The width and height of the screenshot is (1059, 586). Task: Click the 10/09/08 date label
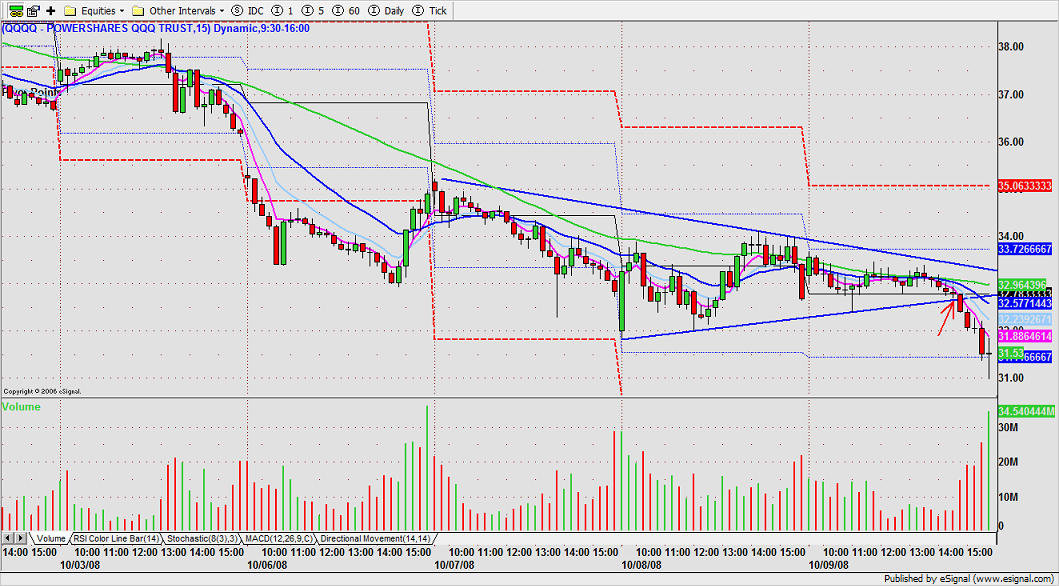(x=829, y=564)
